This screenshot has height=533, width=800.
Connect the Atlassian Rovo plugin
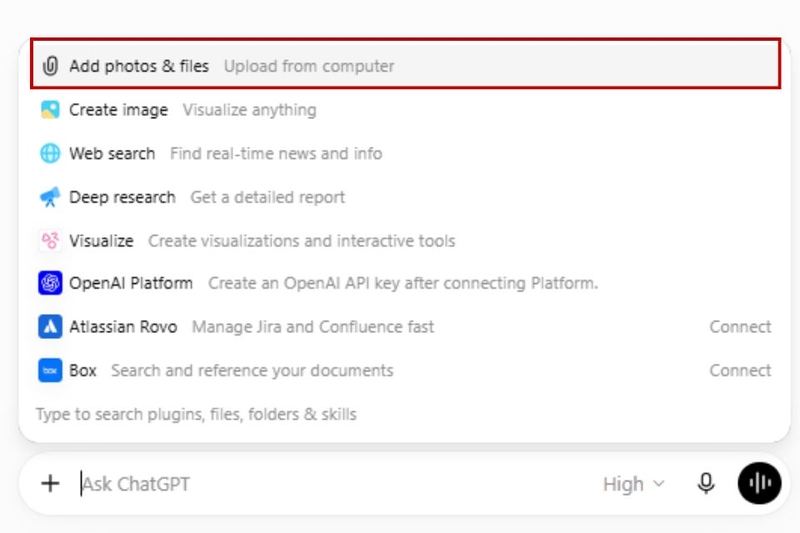740,326
